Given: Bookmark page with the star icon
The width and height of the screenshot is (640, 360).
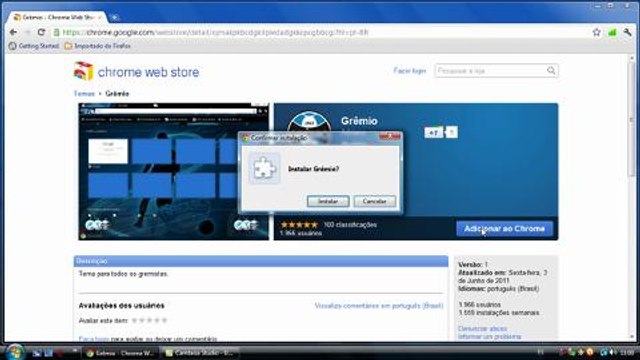Looking at the screenshot, I should tap(596, 32).
